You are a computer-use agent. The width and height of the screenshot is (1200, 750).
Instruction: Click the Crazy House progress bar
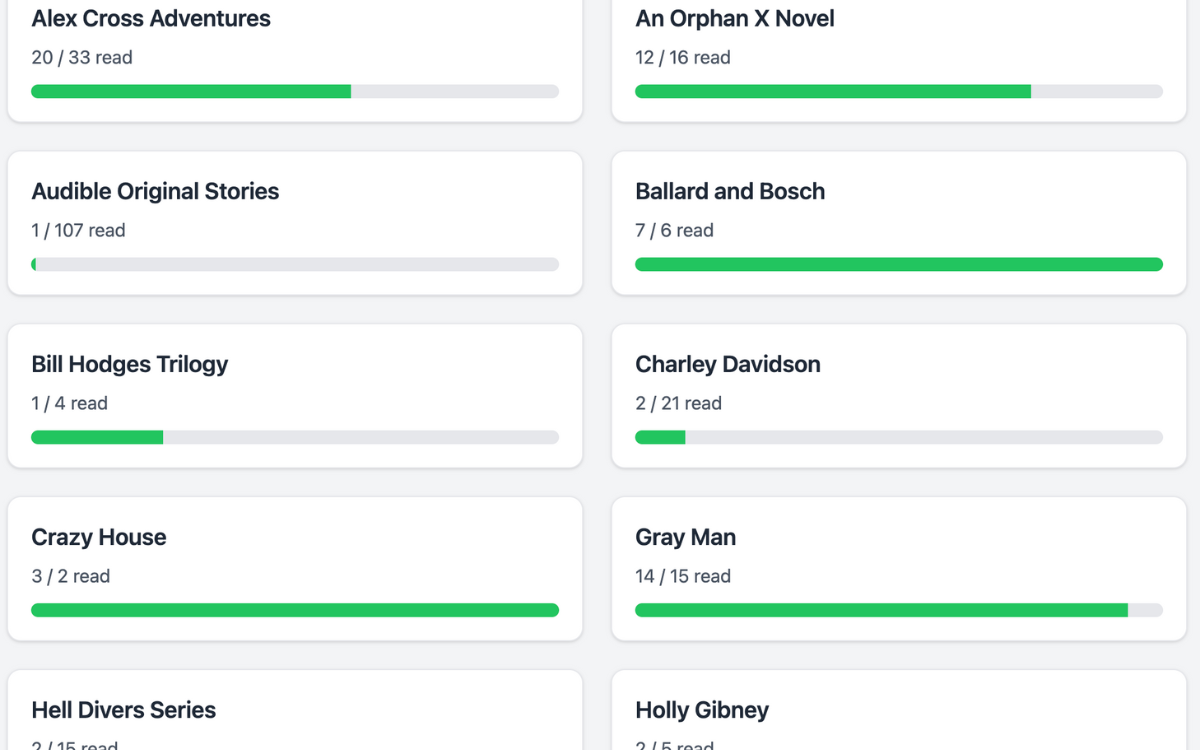[295, 610]
